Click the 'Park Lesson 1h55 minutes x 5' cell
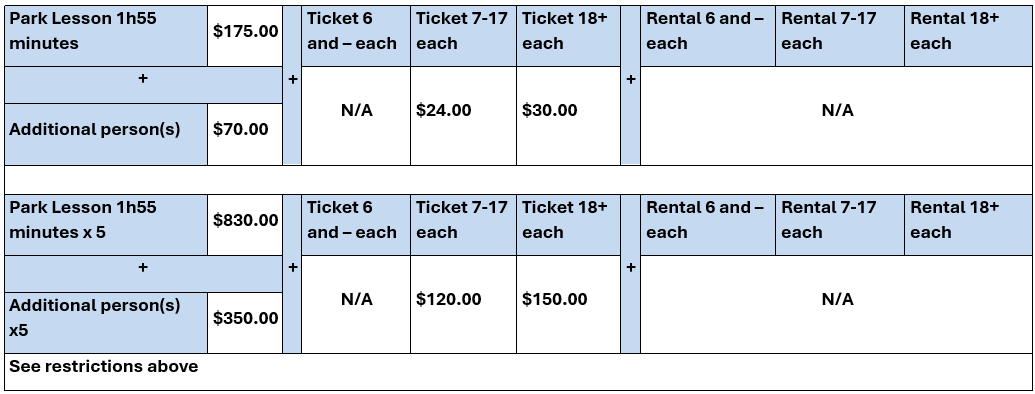This screenshot has width=1035, height=394. 106,220
